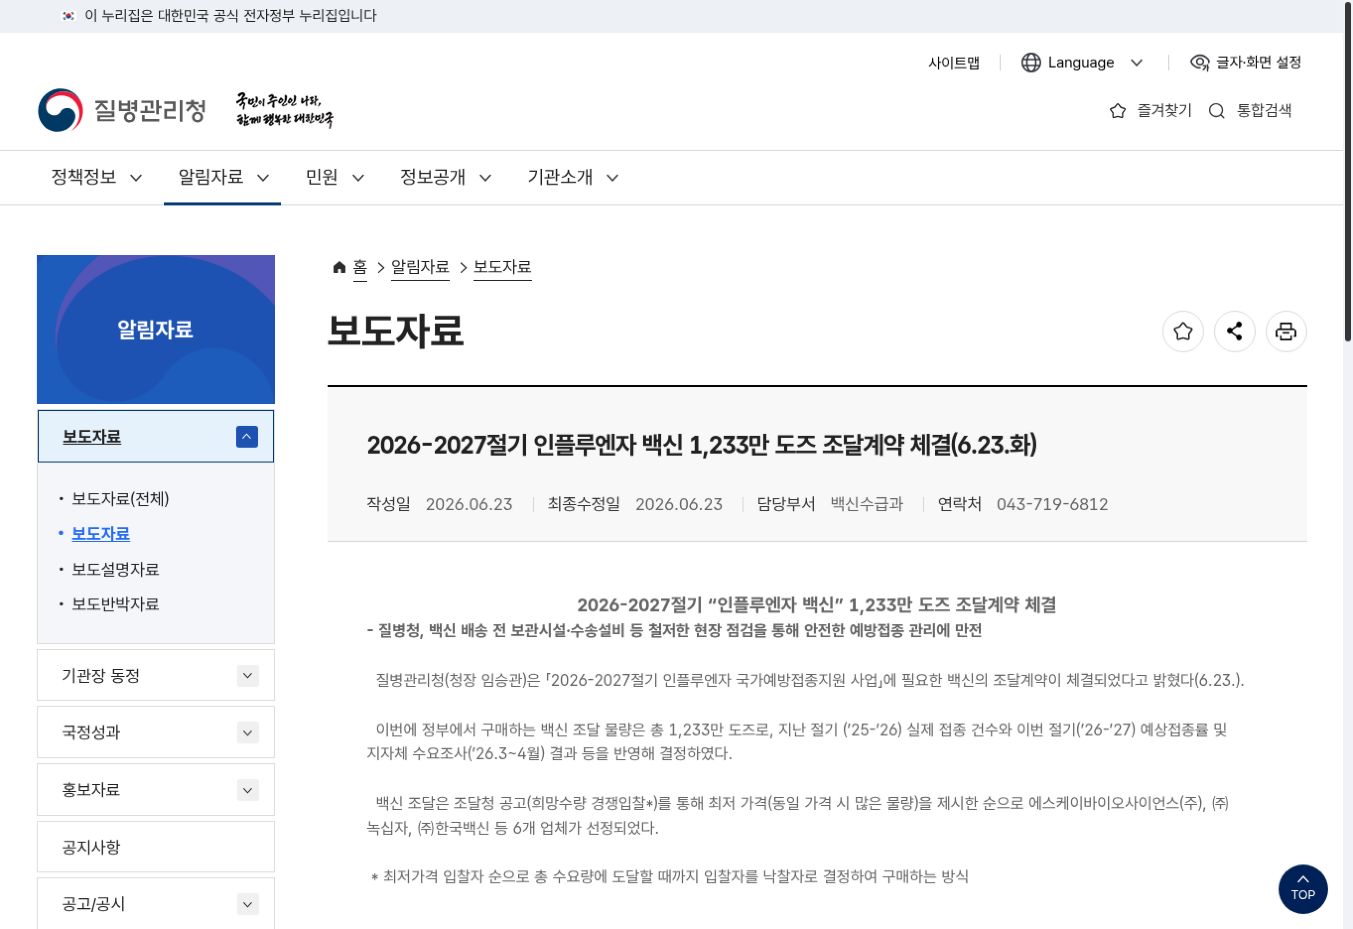Viewport: 1353px width, 929px height.
Task: Open the 기관소개 menu
Action: pos(573,178)
